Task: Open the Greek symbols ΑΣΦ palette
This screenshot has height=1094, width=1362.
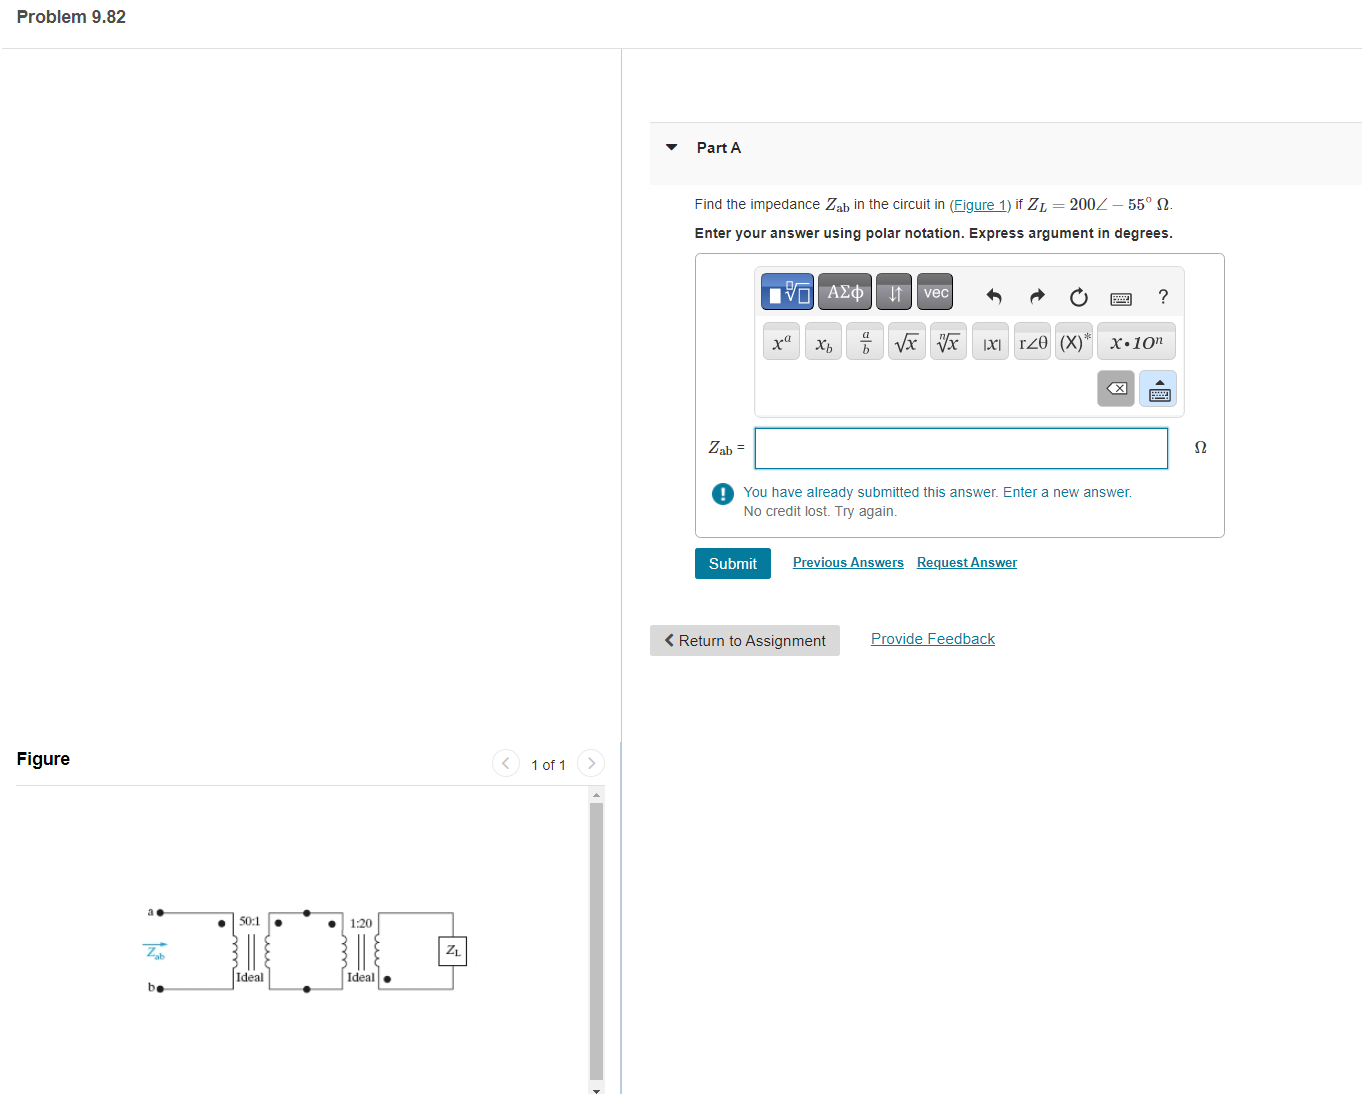Action: click(845, 291)
